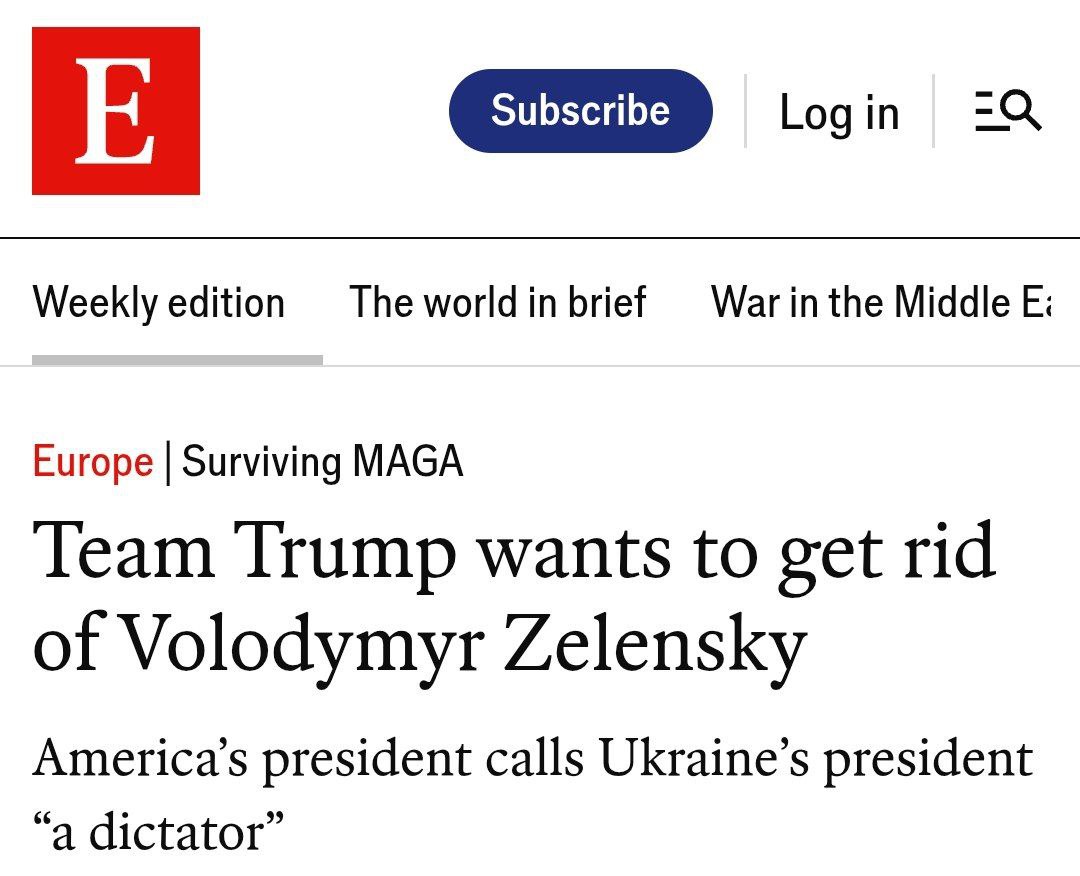Click the Log in link
Image resolution: width=1080 pixels, height=876 pixels.
839,112
